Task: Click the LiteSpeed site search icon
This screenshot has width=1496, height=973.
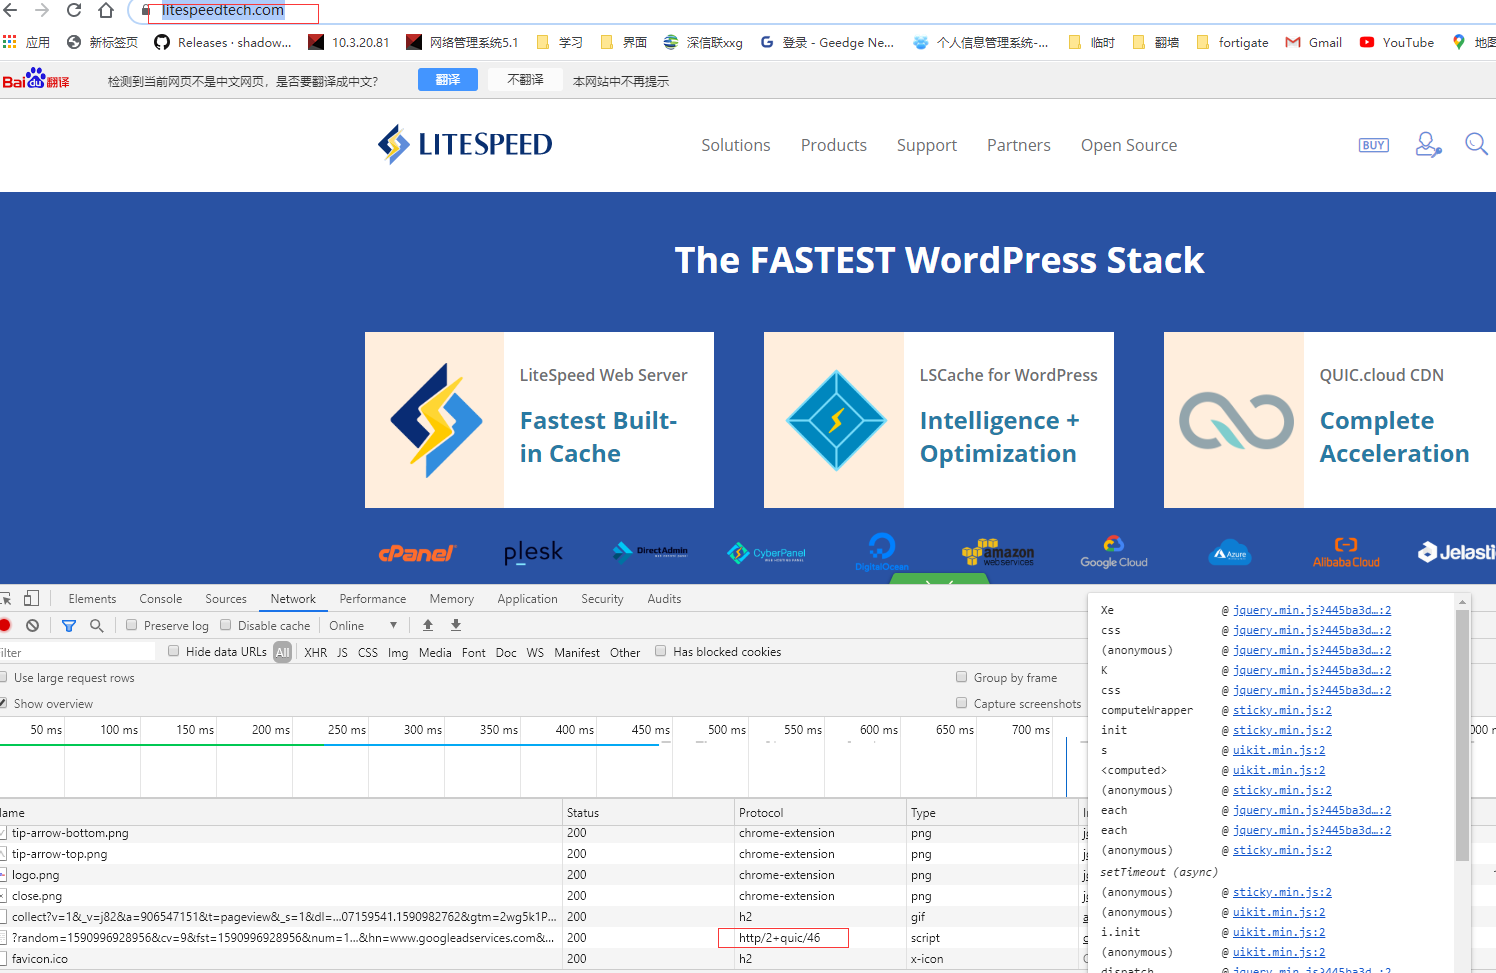Action: (1476, 144)
